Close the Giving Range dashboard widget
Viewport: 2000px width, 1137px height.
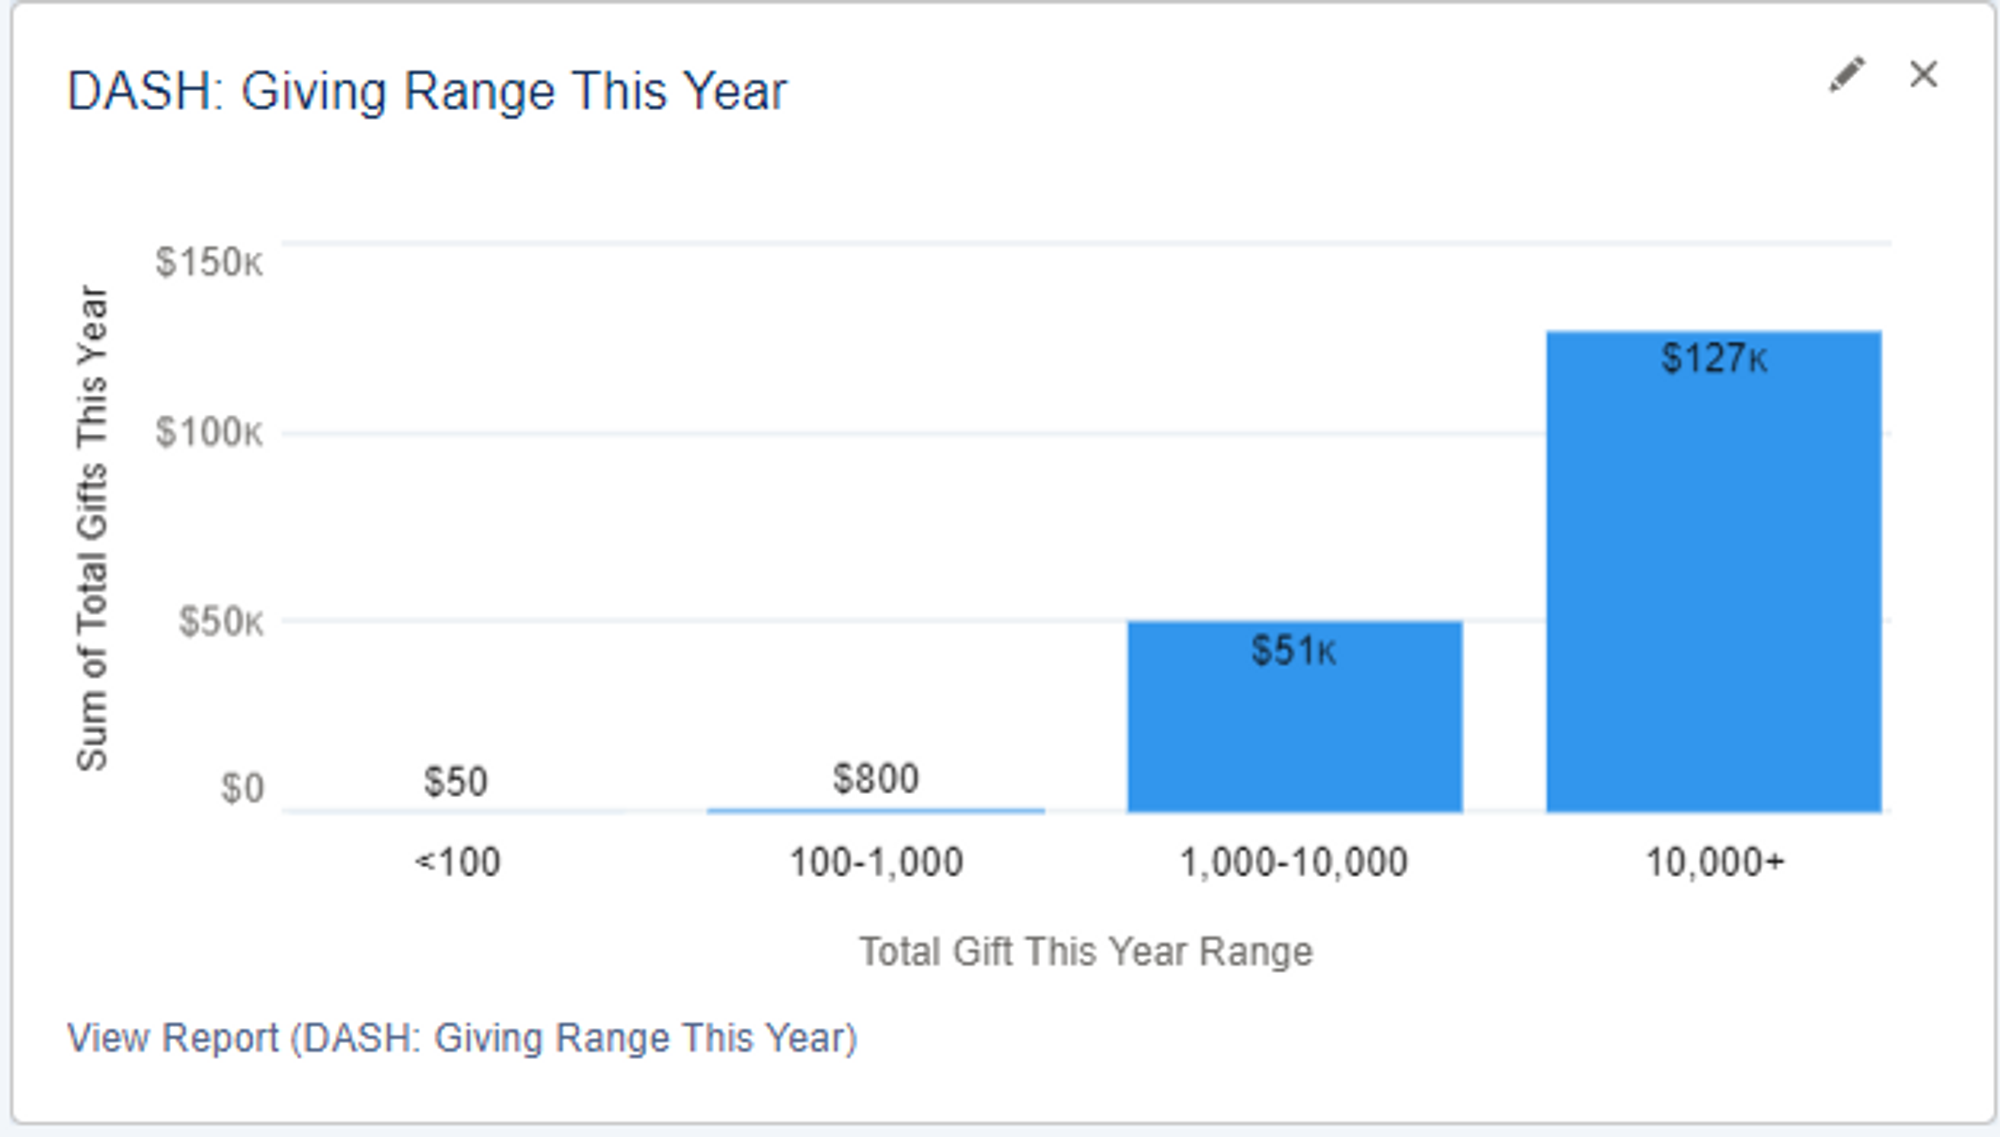tap(1923, 75)
